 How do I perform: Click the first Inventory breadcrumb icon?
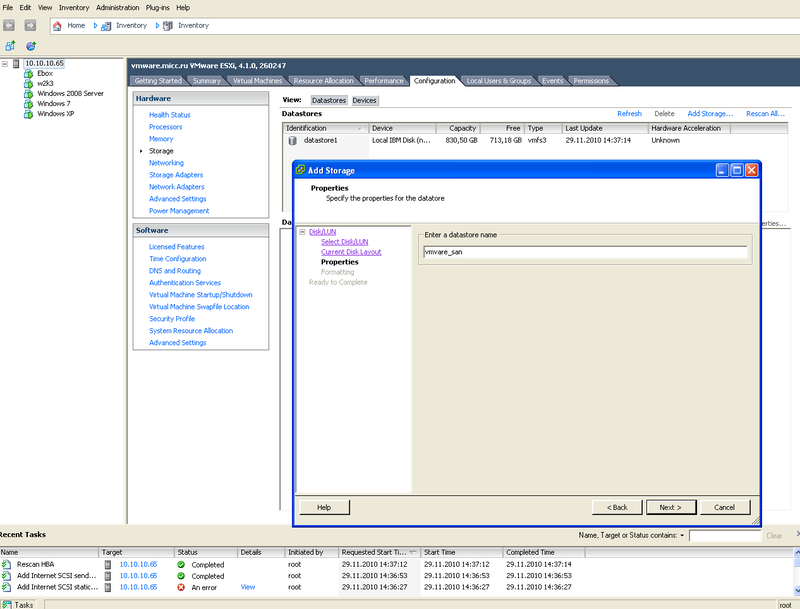tap(106, 26)
